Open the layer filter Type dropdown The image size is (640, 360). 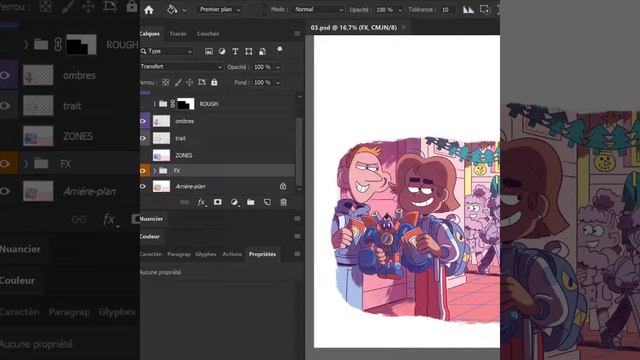[x=167, y=51]
